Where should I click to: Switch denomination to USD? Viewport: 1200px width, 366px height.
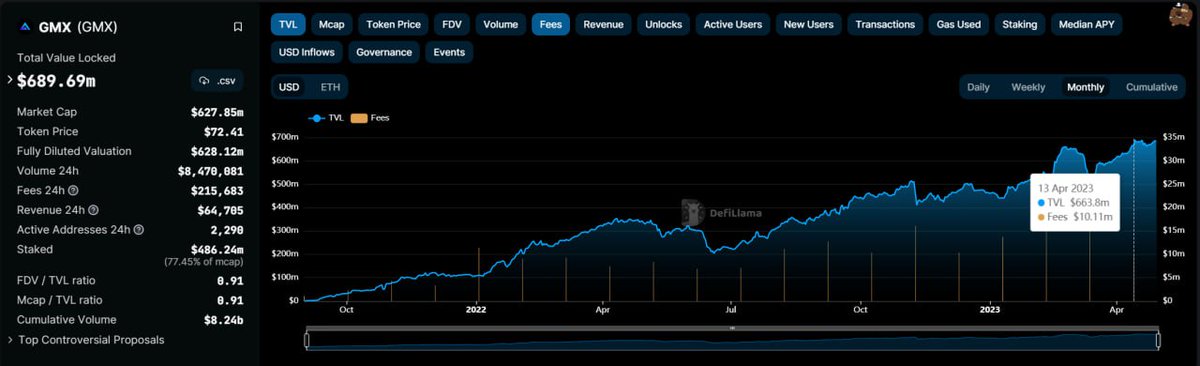289,87
